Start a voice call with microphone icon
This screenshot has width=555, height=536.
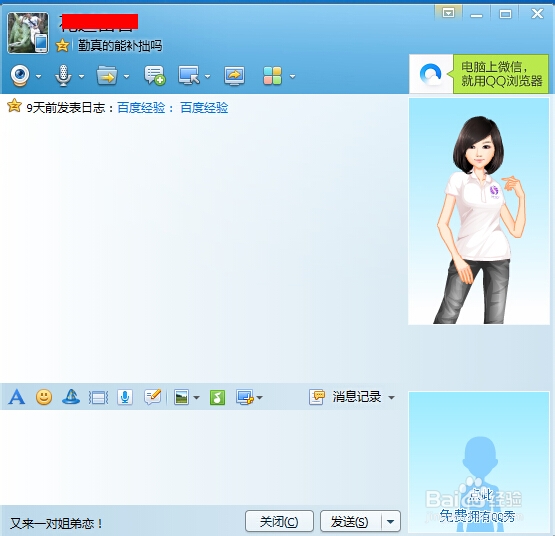[63, 75]
